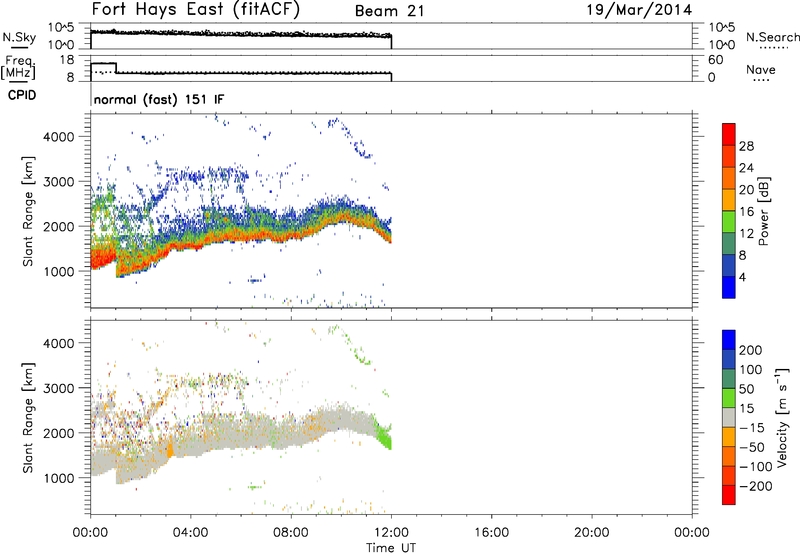This screenshot has width=800, height=554.
Task: Select the "Power [dB]" color bar title
Action: 763,211
